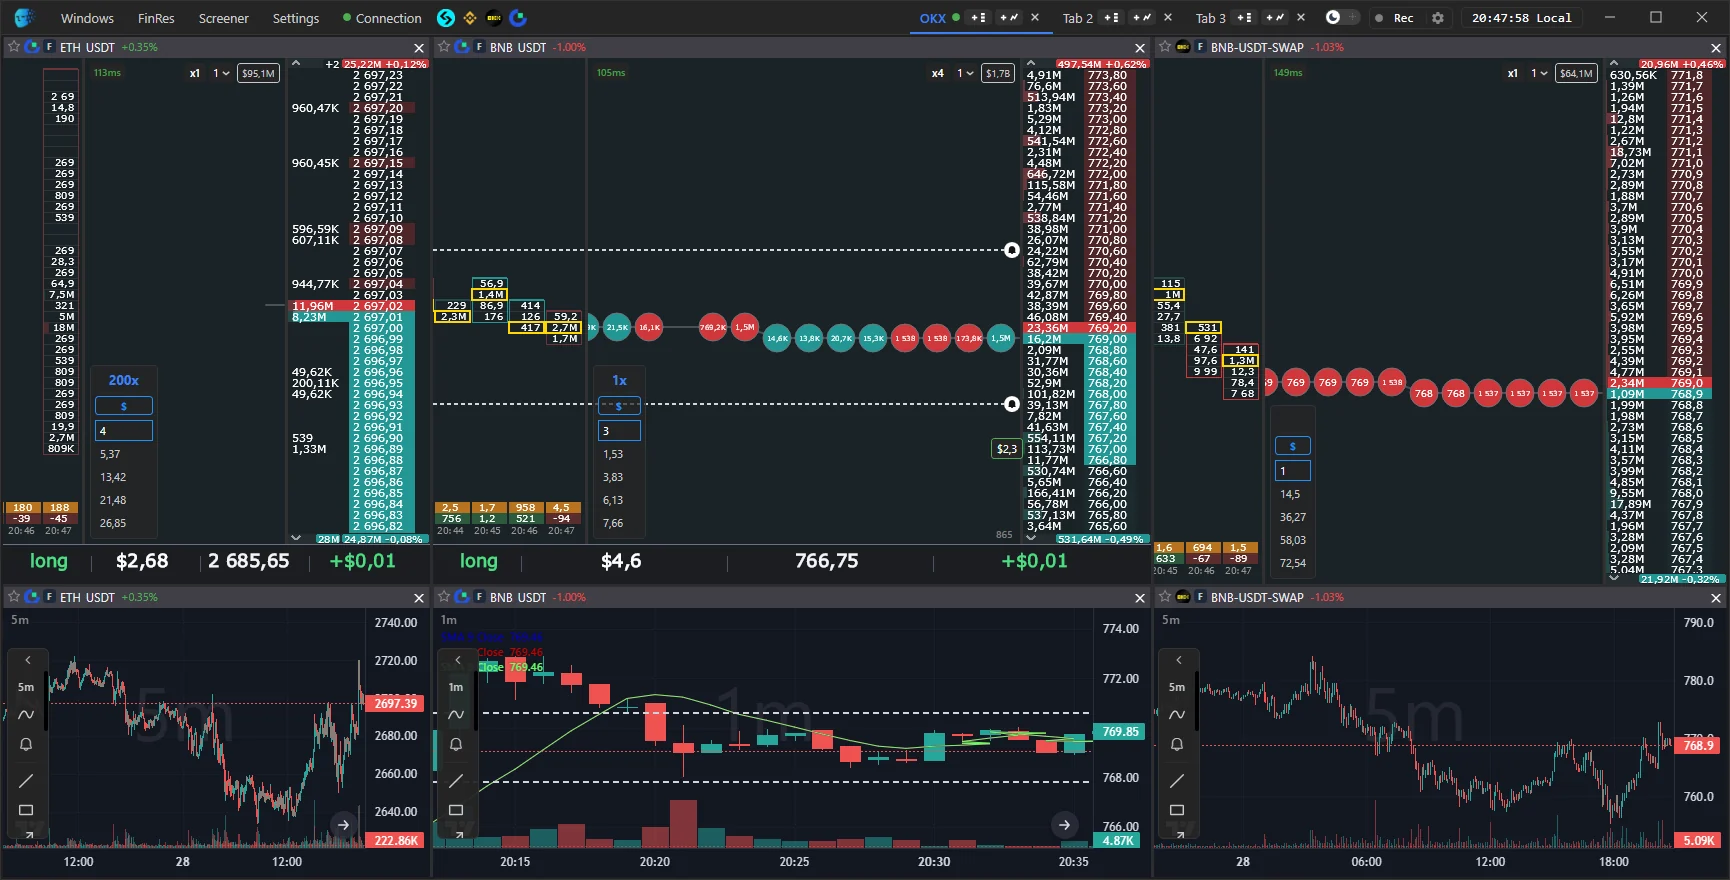Viewport: 1730px width, 880px height.
Task: Click the 1x leverage button for BNB USDT
Action: pyautogui.click(x=620, y=380)
